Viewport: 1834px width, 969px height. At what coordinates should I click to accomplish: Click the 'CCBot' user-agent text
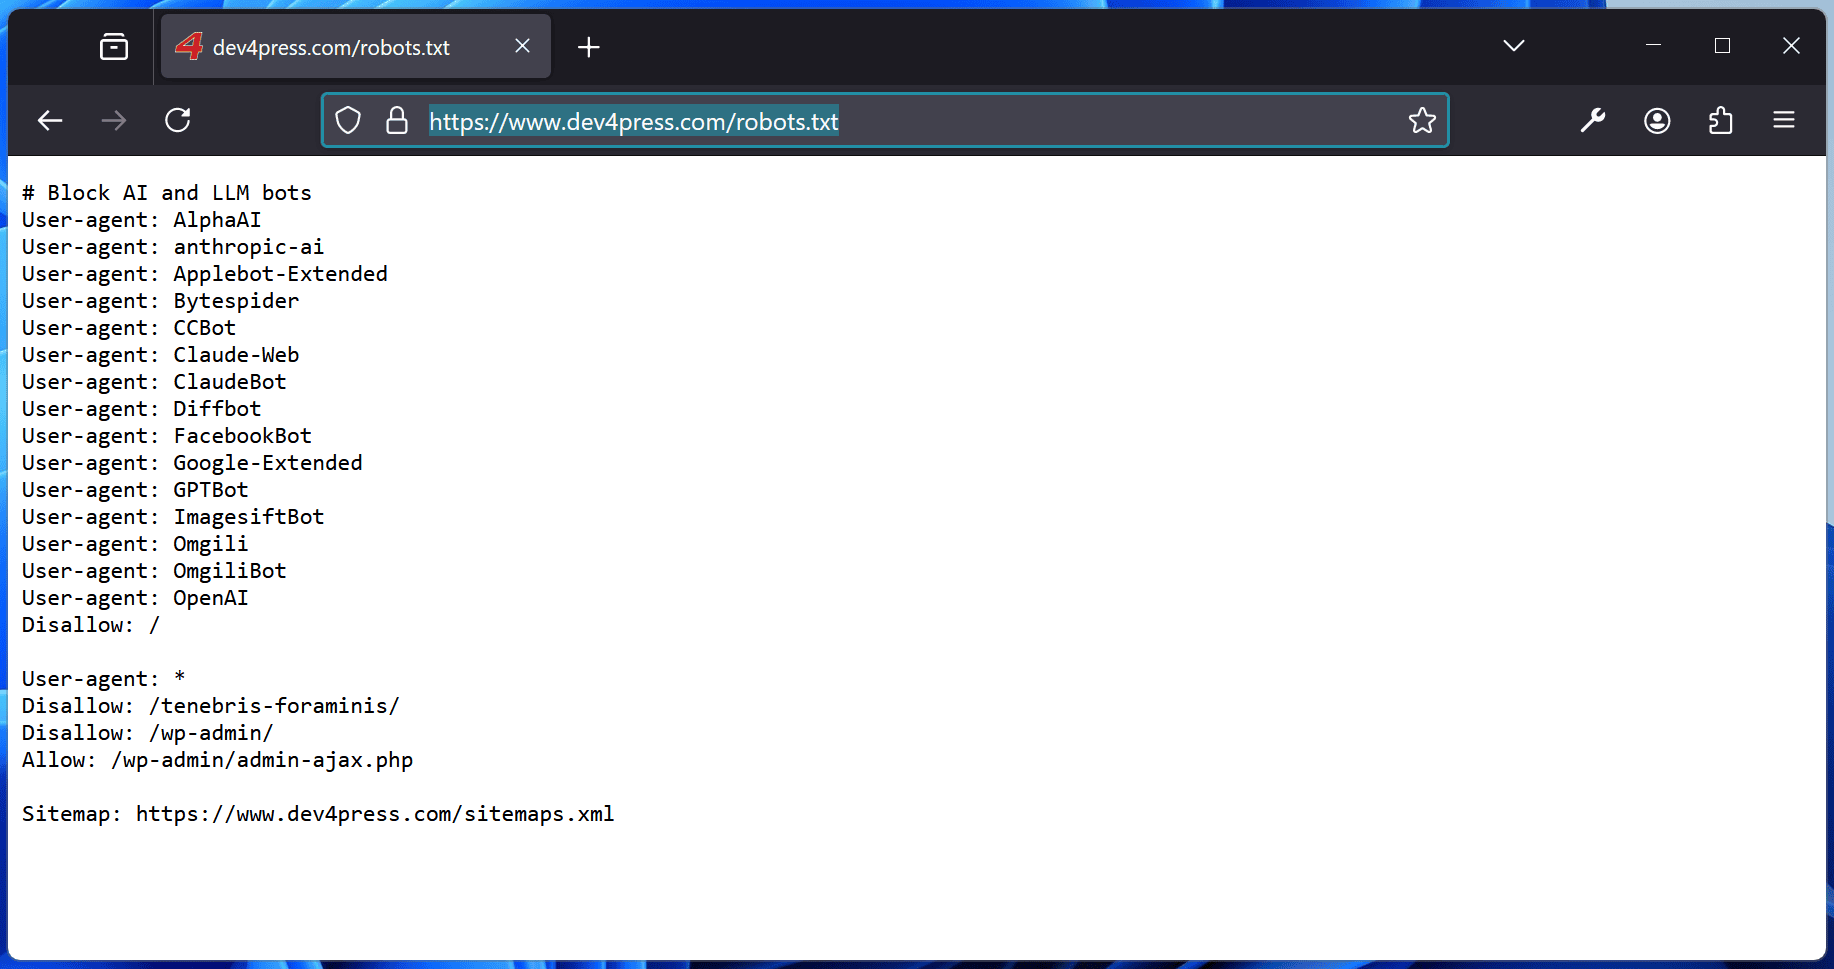pyautogui.click(x=204, y=328)
